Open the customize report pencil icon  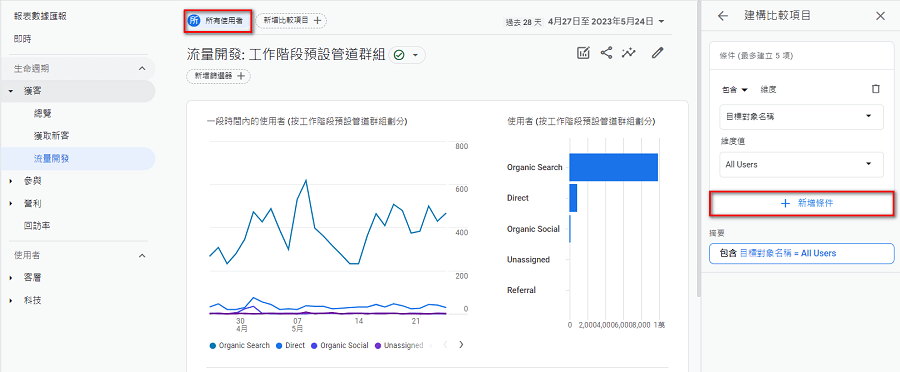pos(657,53)
